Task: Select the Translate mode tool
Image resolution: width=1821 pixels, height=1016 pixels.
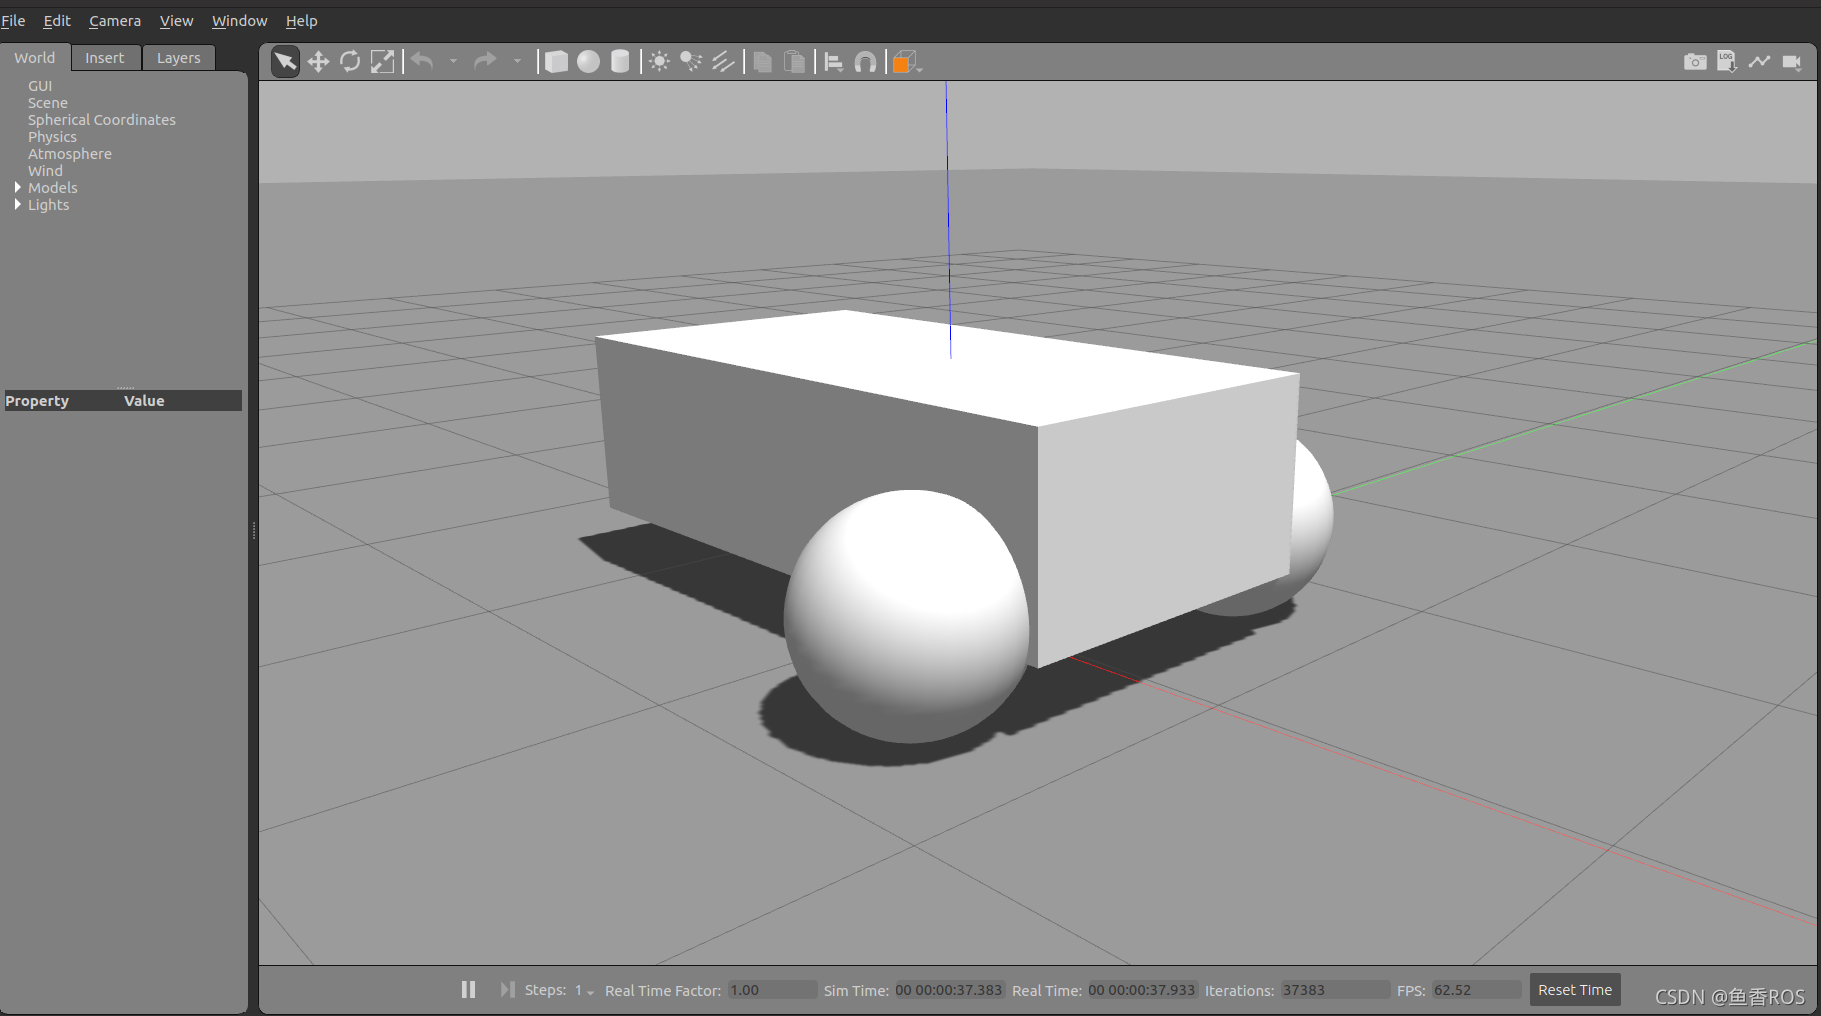Action: tap(318, 61)
